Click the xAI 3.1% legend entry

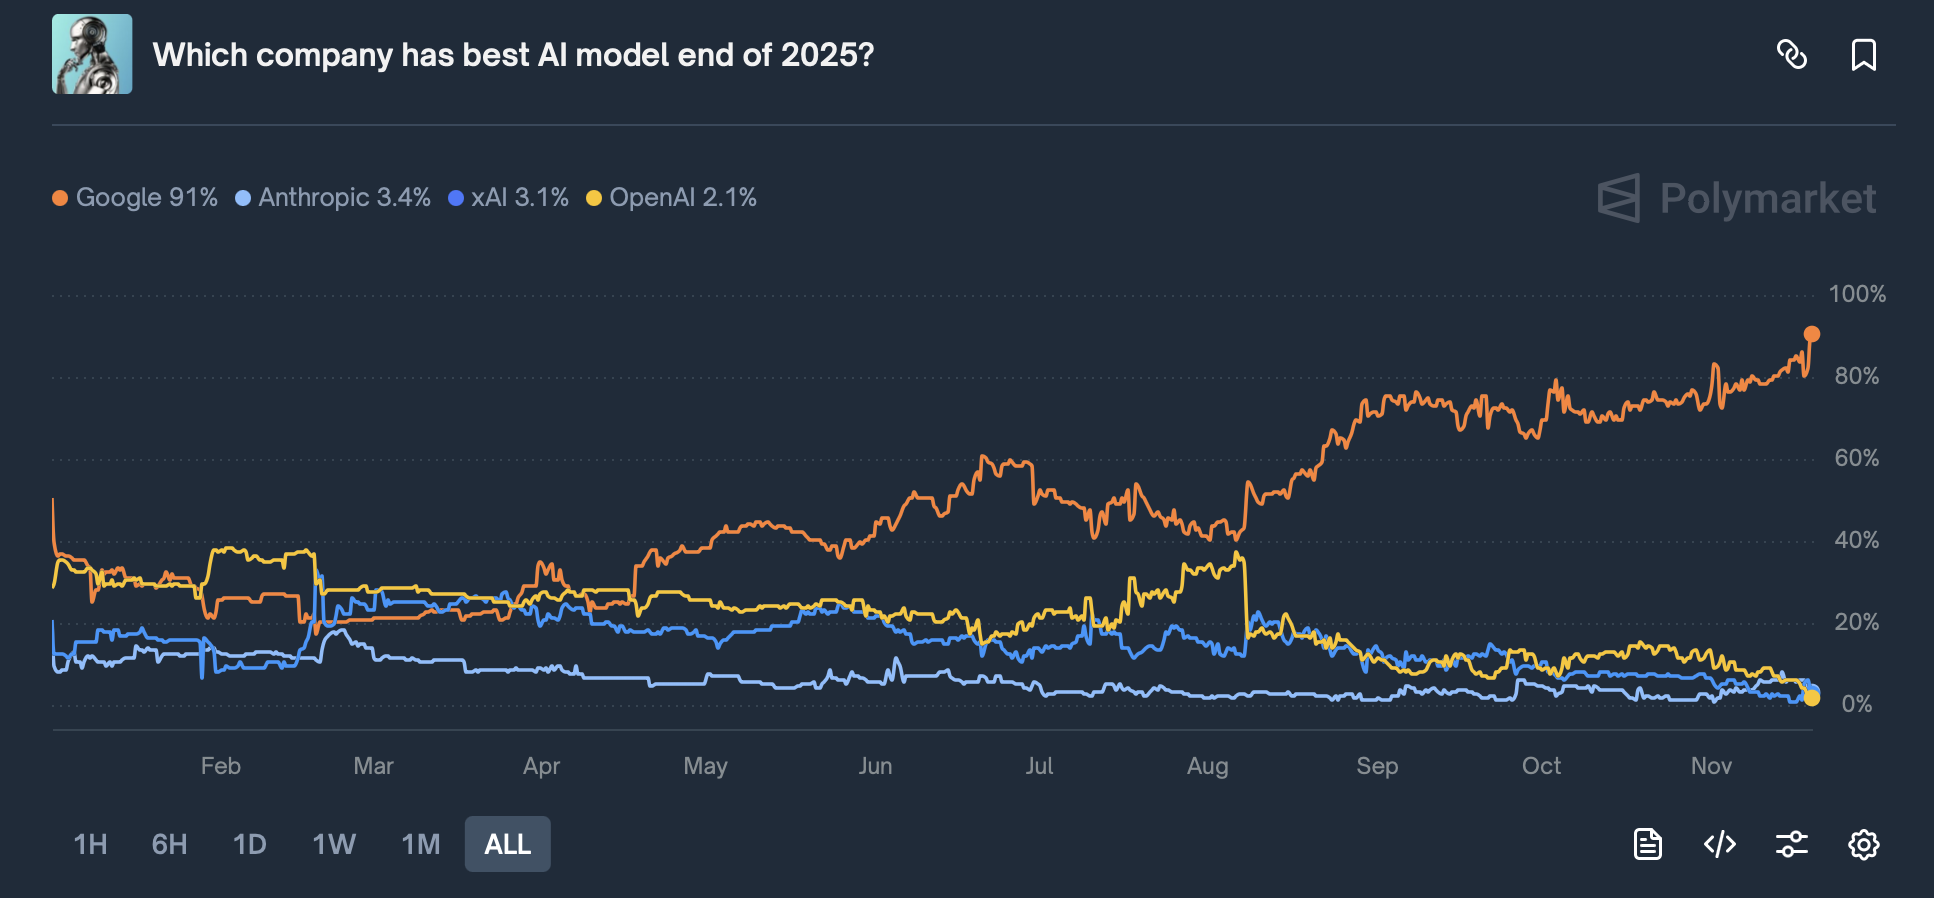pyautogui.click(x=508, y=197)
